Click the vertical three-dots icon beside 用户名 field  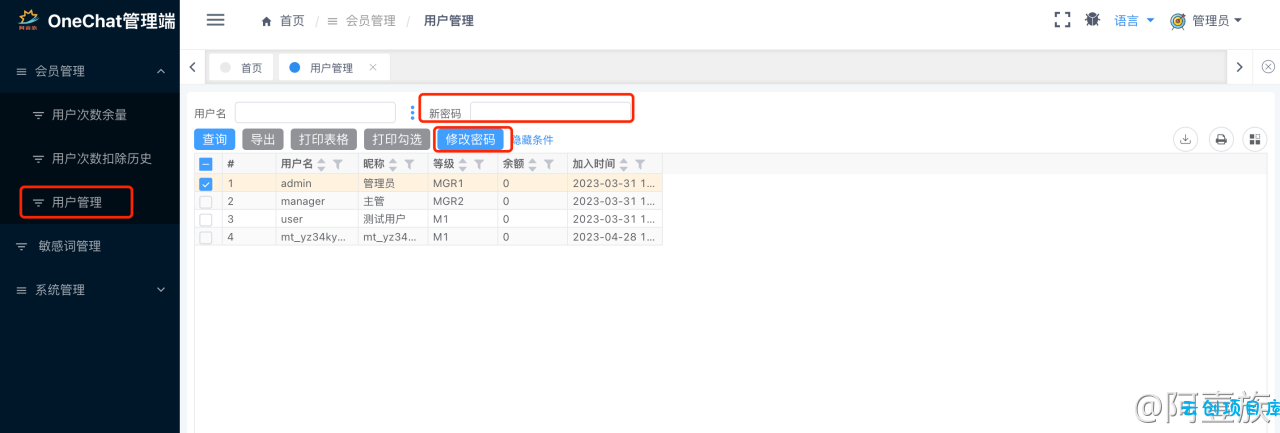tap(413, 112)
